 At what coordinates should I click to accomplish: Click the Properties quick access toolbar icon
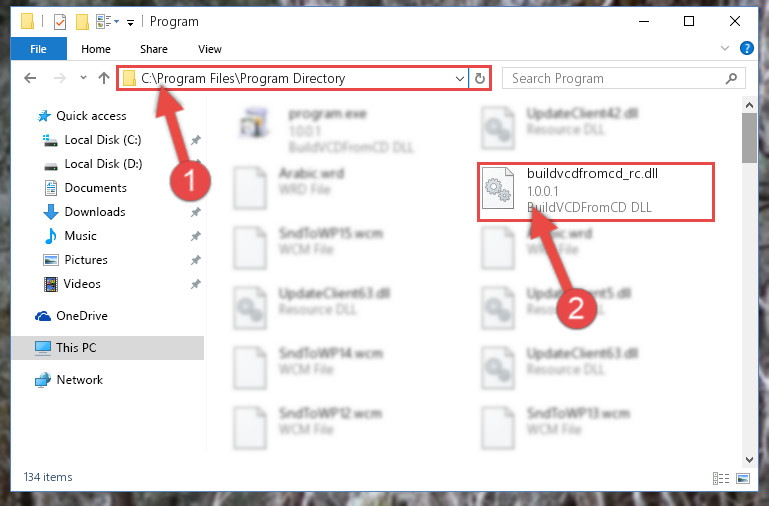[x=59, y=22]
